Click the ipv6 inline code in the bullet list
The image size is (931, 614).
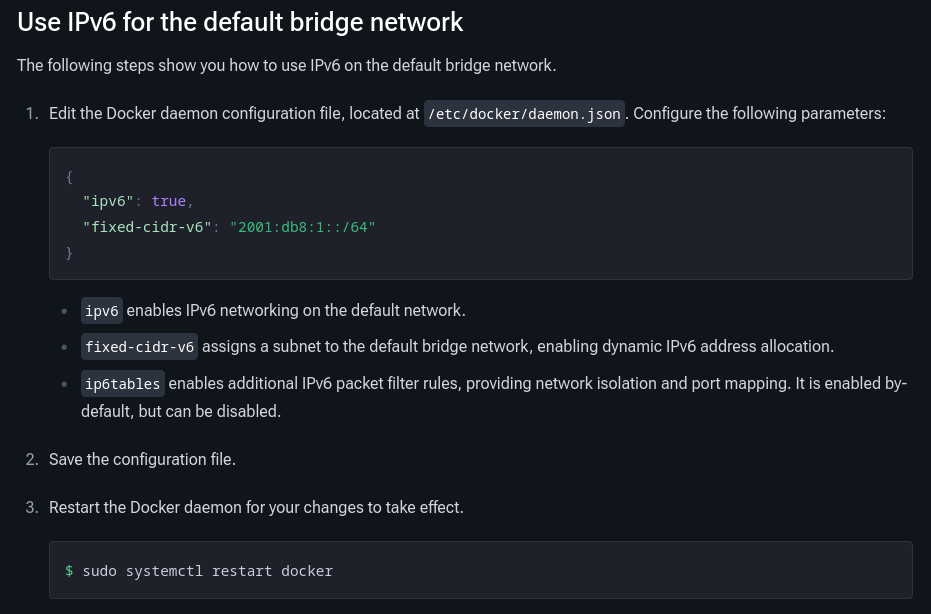click(102, 311)
